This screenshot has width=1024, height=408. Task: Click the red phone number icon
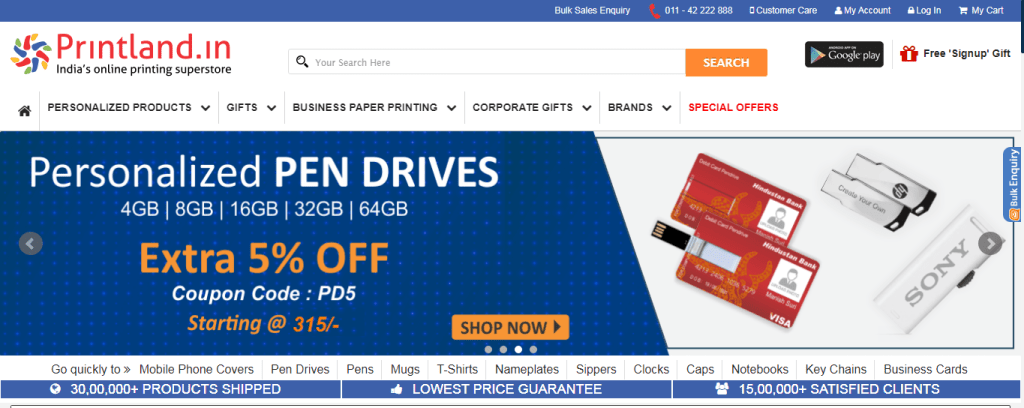654,10
